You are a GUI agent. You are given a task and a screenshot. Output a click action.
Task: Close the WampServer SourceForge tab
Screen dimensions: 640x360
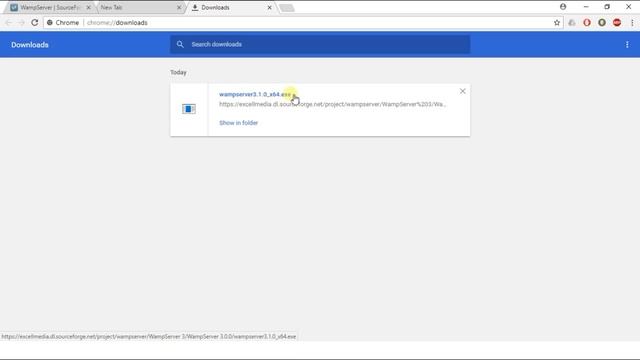coord(89,7)
